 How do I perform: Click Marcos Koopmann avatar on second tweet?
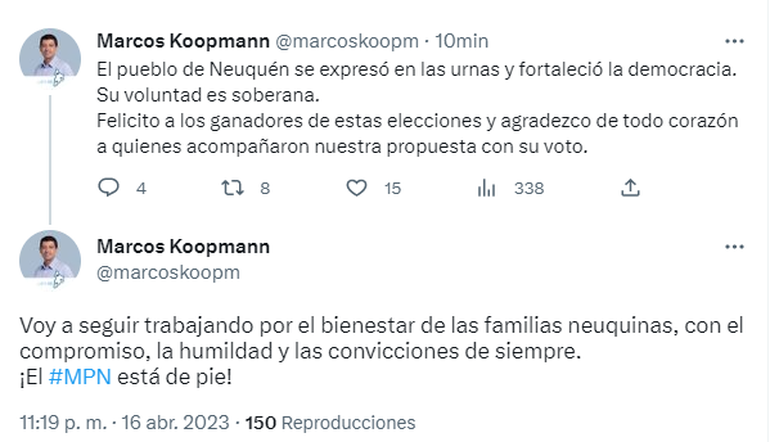(50, 259)
